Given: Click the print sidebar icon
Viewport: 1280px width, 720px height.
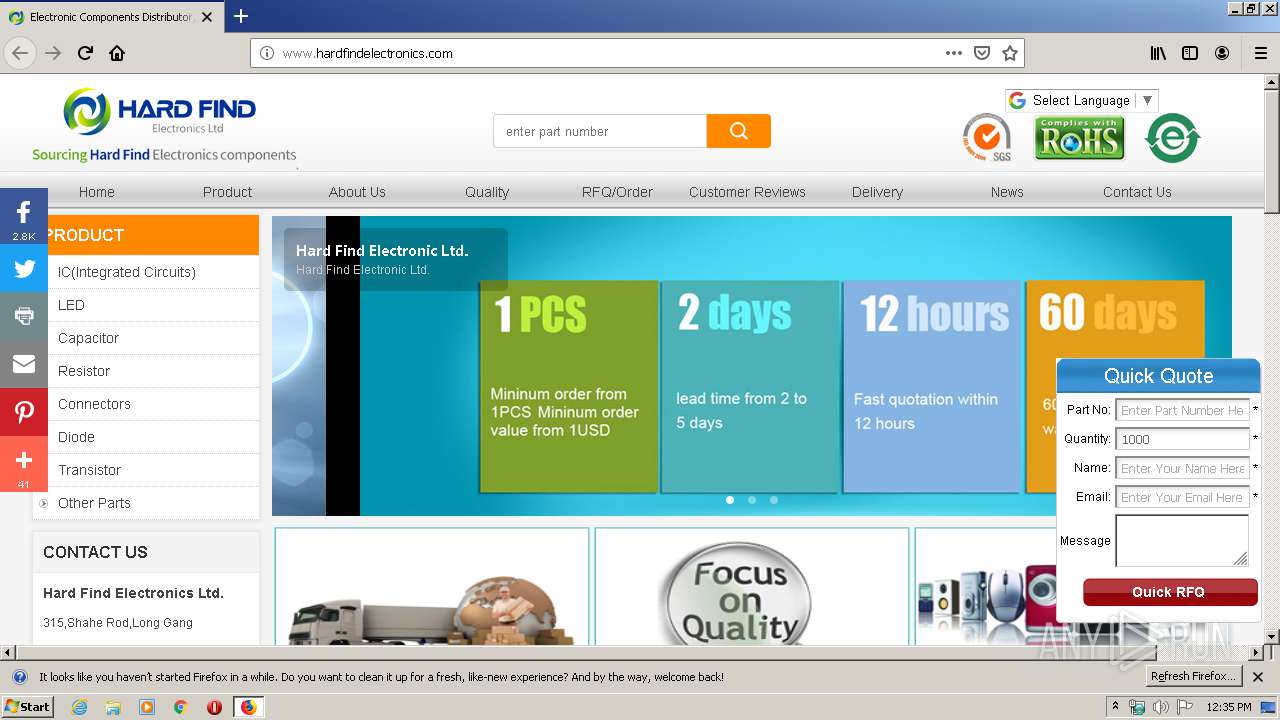Looking at the screenshot, I should (x=24, y=316).
